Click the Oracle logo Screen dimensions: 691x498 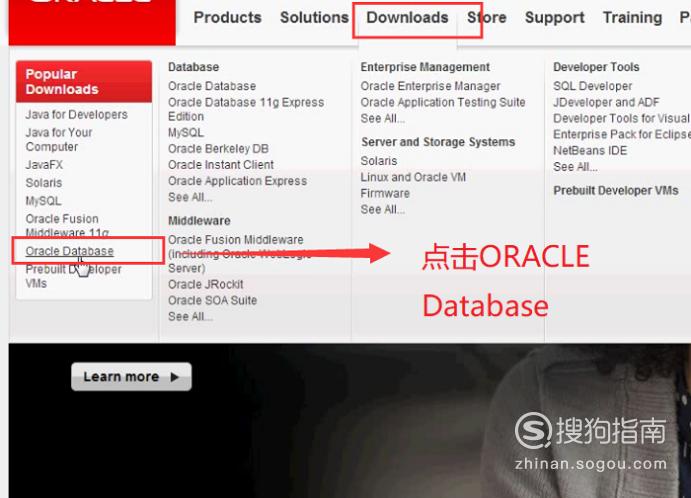92,22
